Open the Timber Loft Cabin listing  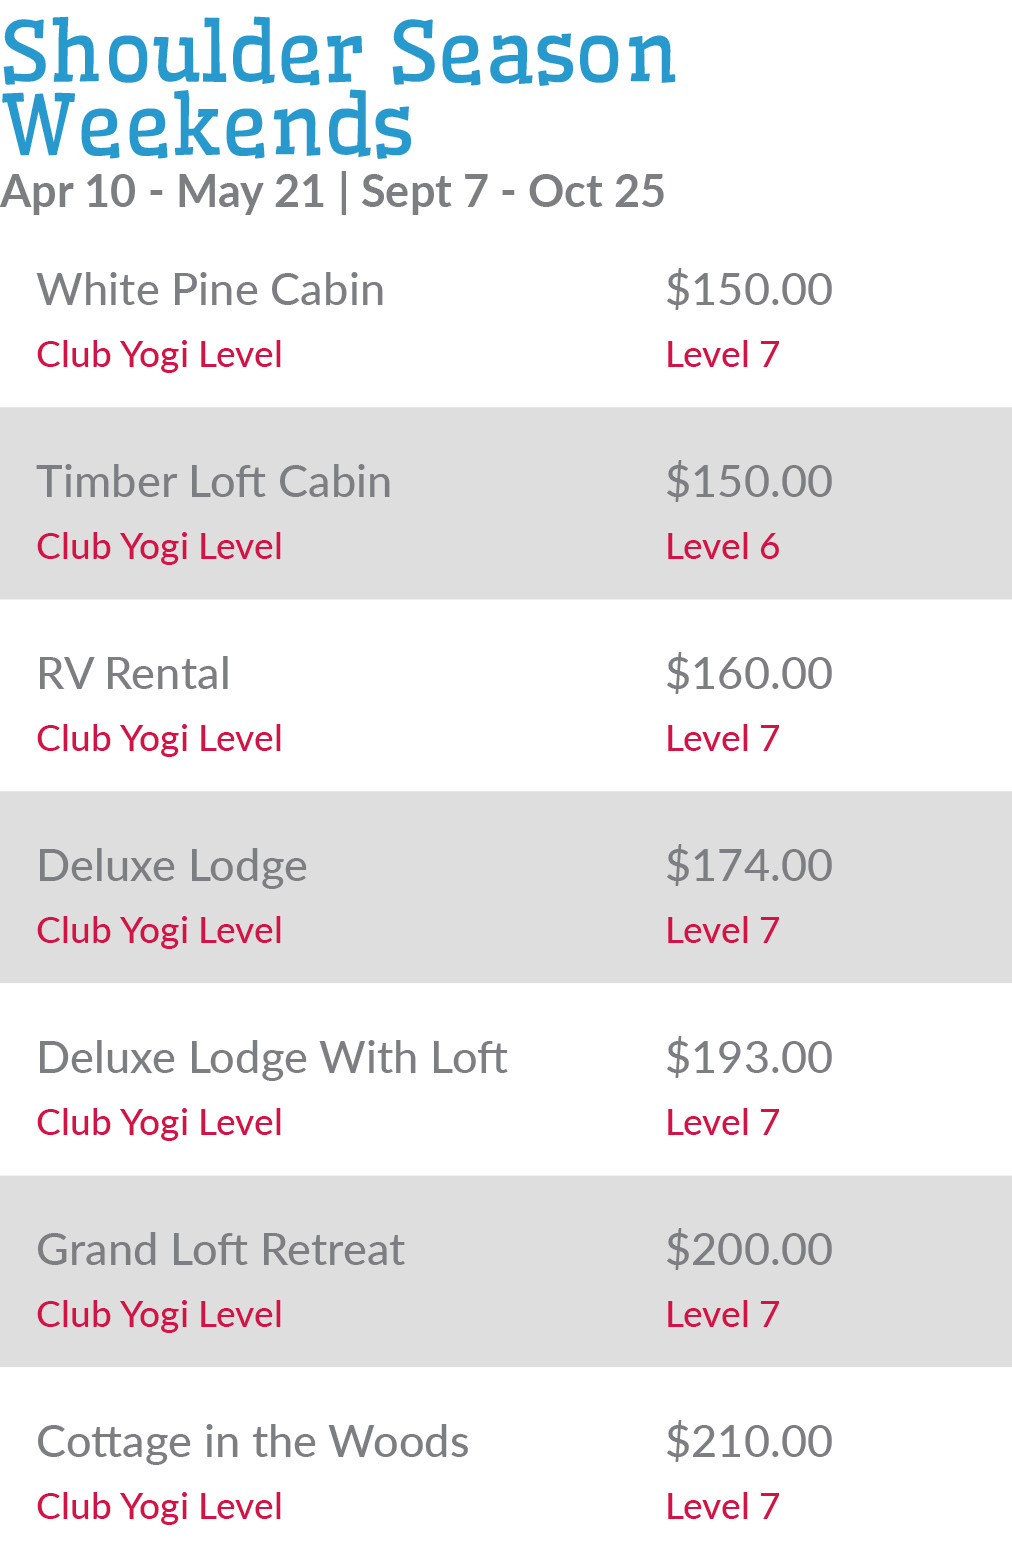tap(213, 482)
